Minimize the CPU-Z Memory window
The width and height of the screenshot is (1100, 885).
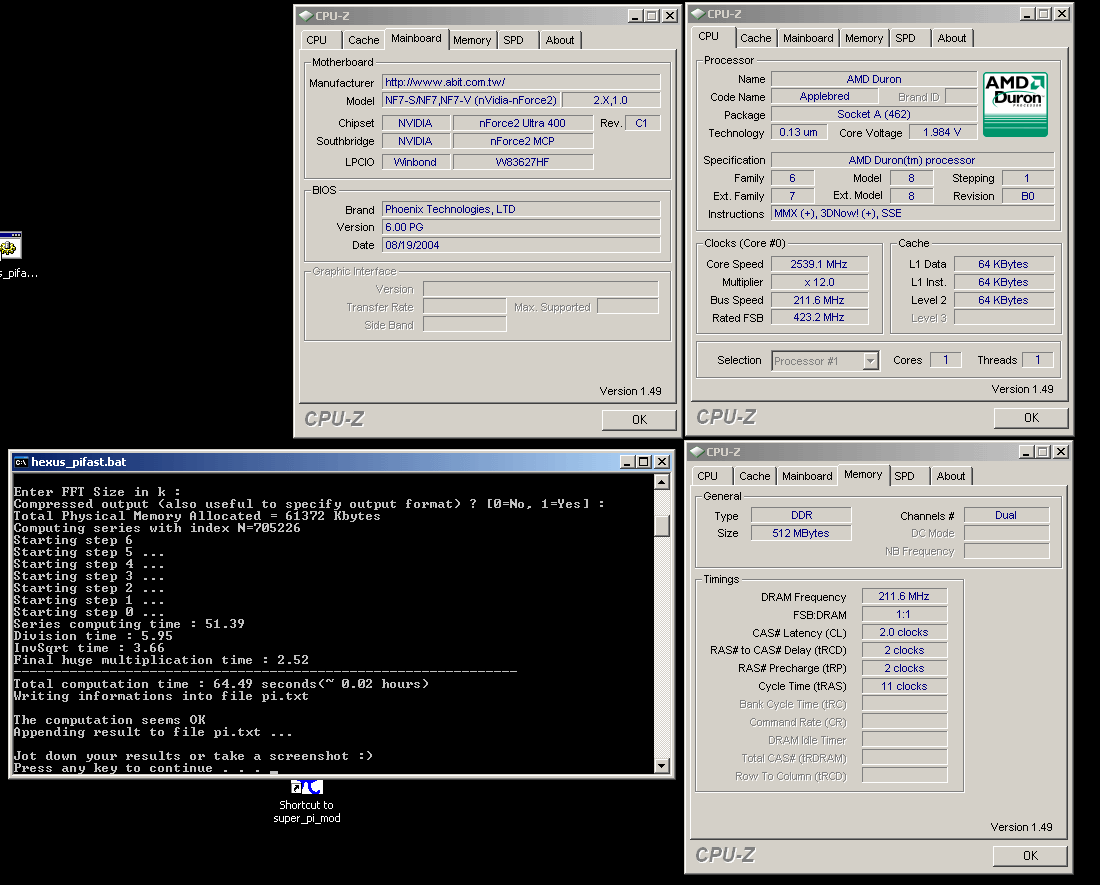tap(1026, 452)
